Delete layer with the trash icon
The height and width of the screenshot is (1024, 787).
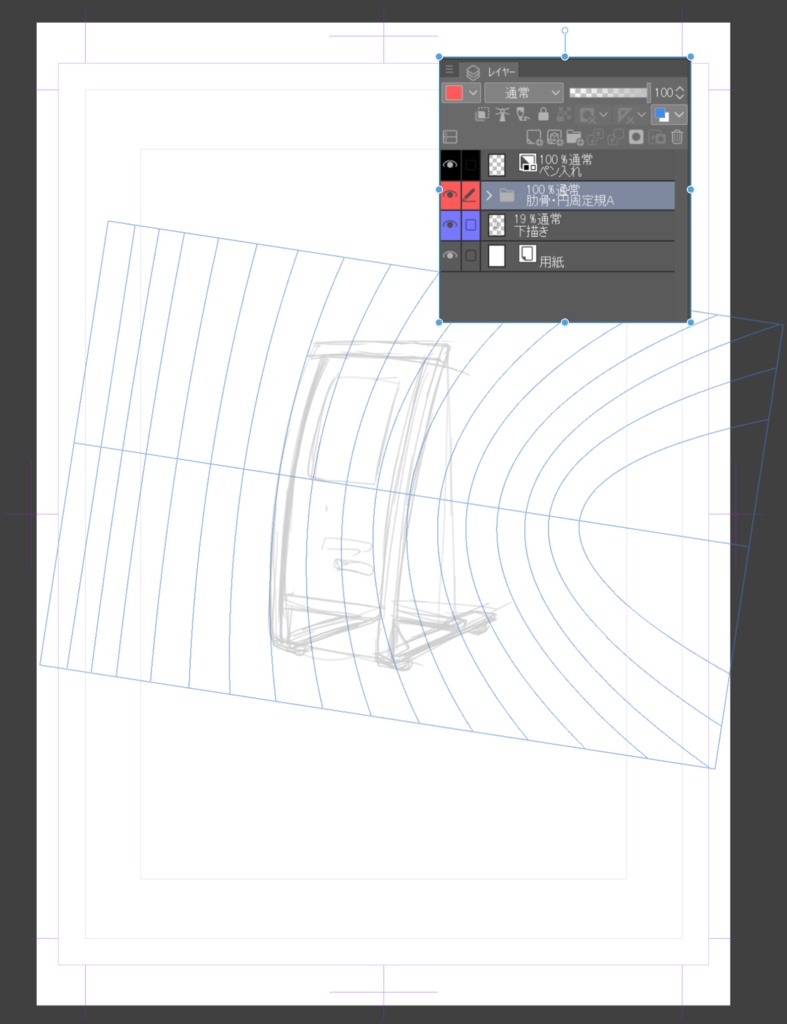tap(677, 136)
